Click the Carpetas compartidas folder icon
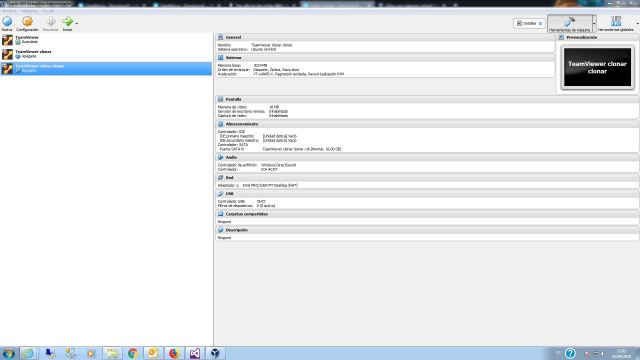640x360 pixels. pyautogui.click(x=220, y=214)
